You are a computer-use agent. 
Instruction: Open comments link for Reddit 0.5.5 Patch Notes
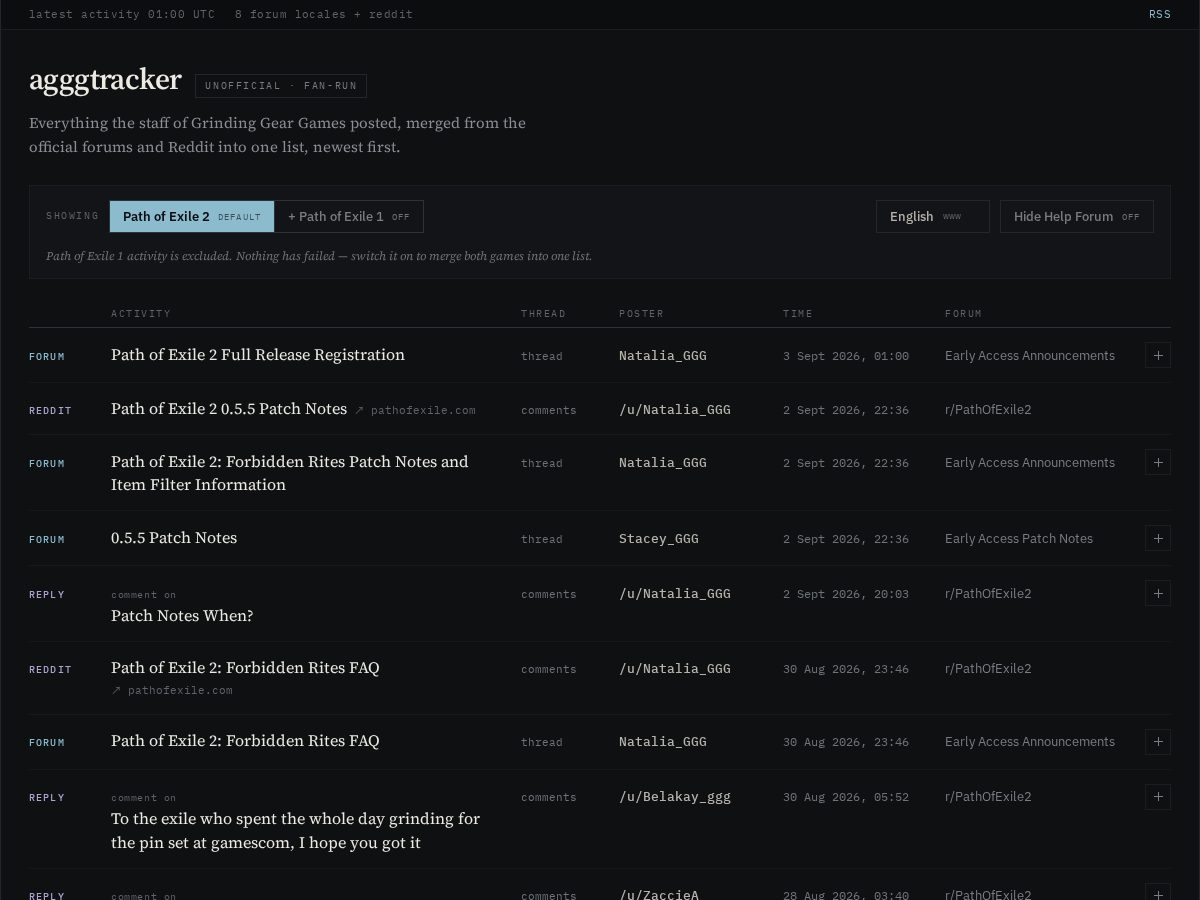pyautogui.click(x=548, y=410)
